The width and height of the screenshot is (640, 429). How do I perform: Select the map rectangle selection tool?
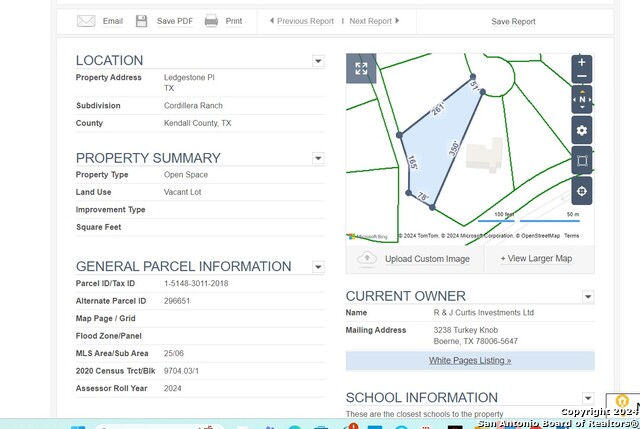tap(582, 160)
